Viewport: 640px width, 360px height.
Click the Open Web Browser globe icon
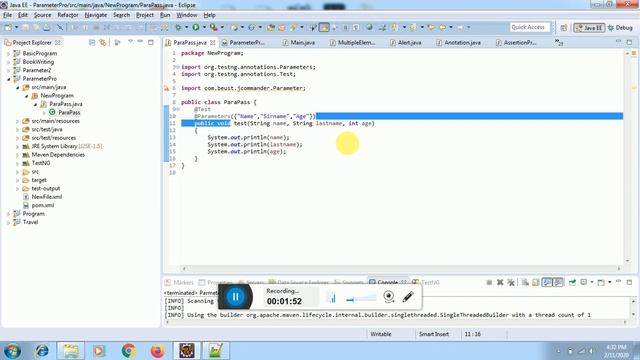[369, 27]
